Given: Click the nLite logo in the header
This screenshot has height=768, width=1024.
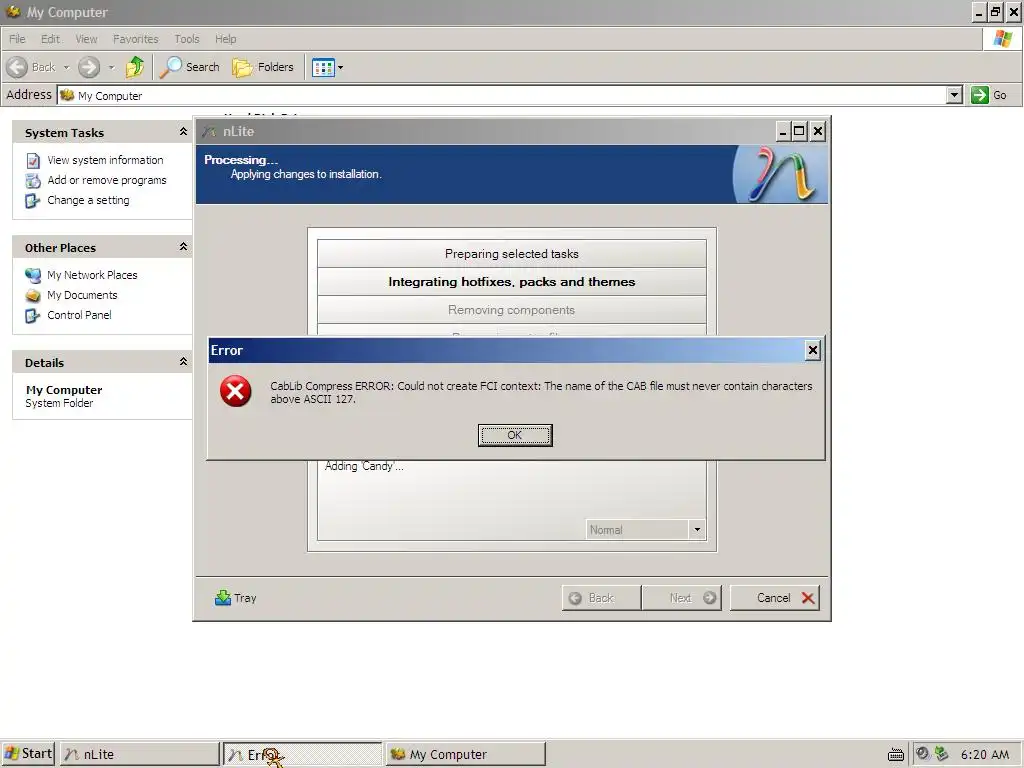Looking at the screenshot, I should pyautogui.click(x=780, y=174).
